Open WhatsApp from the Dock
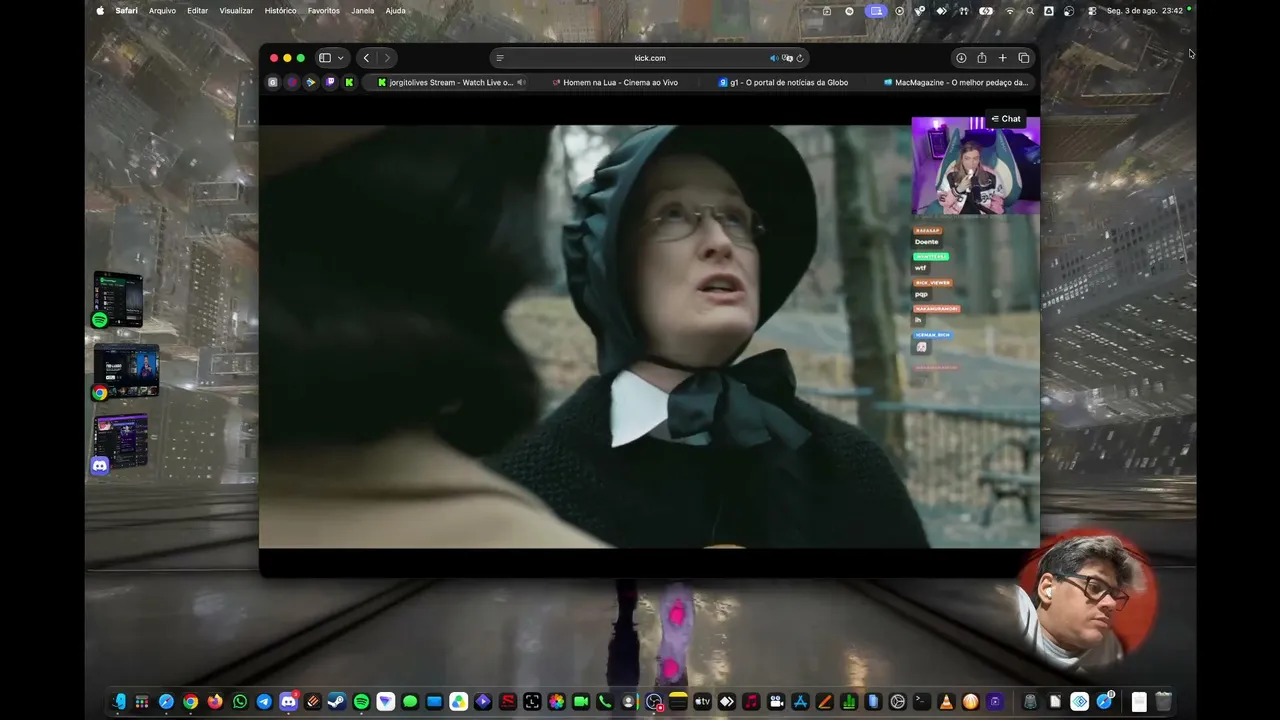Viewport: 1280px width, 720px height. point(240,702)
